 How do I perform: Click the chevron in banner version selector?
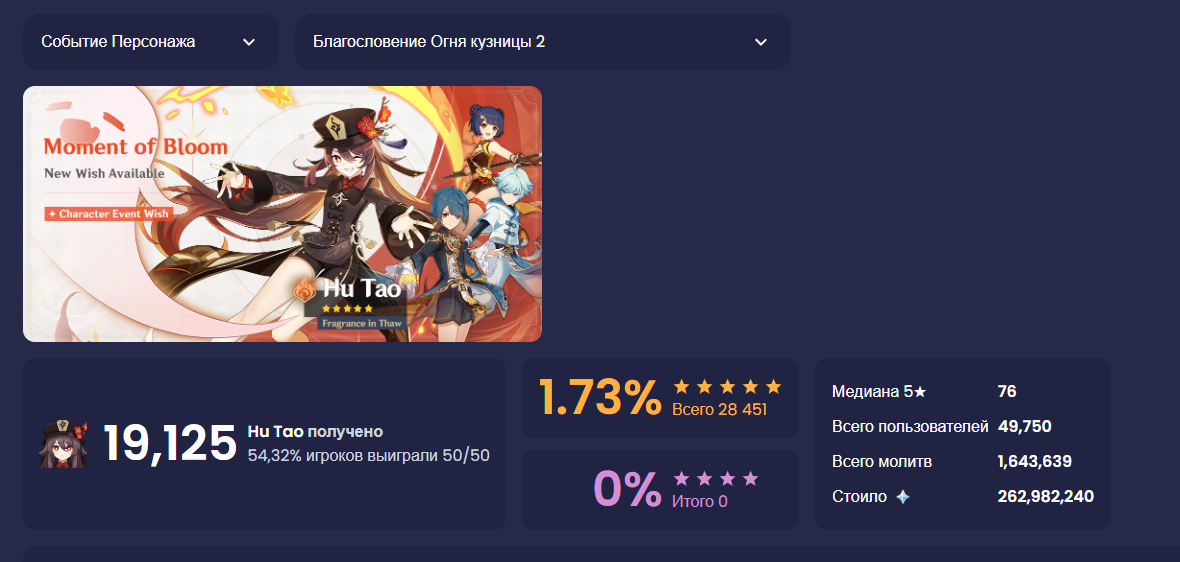coord(760,42)
